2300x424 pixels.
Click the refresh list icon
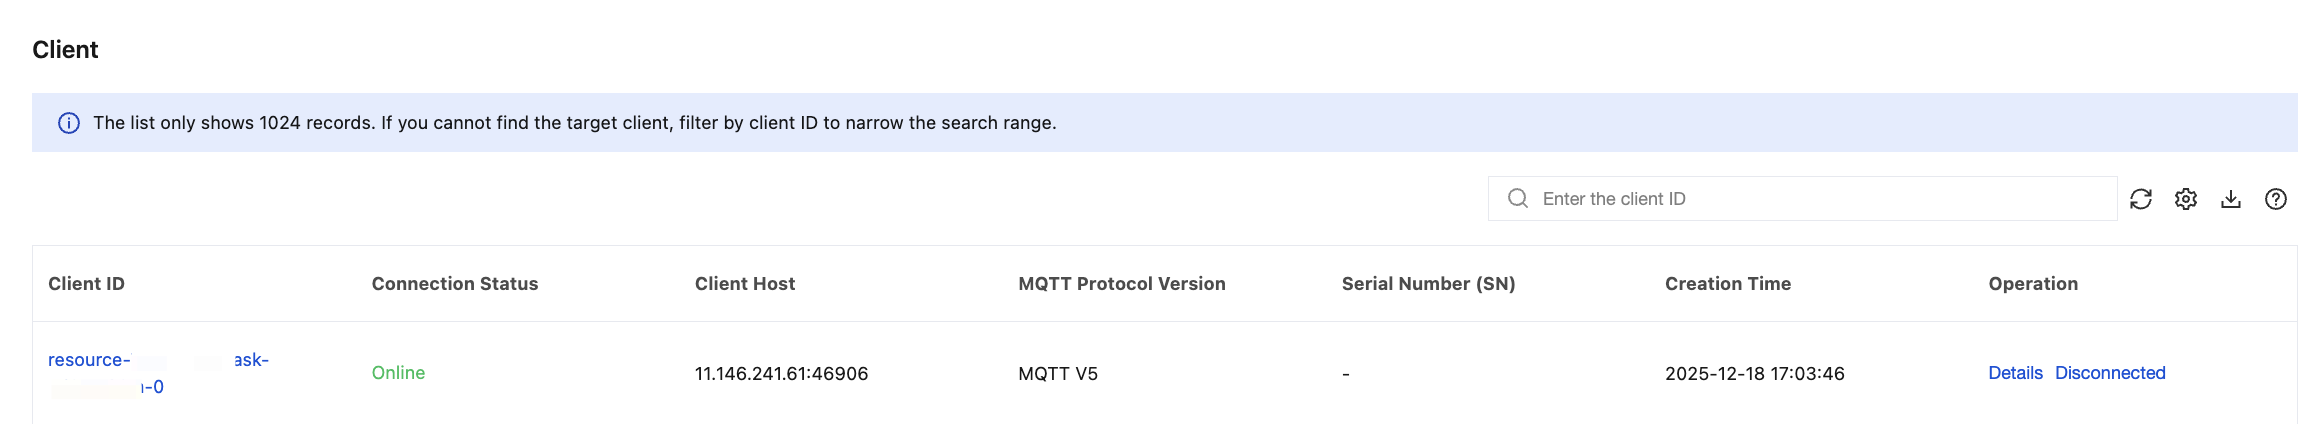[2141, 199]
